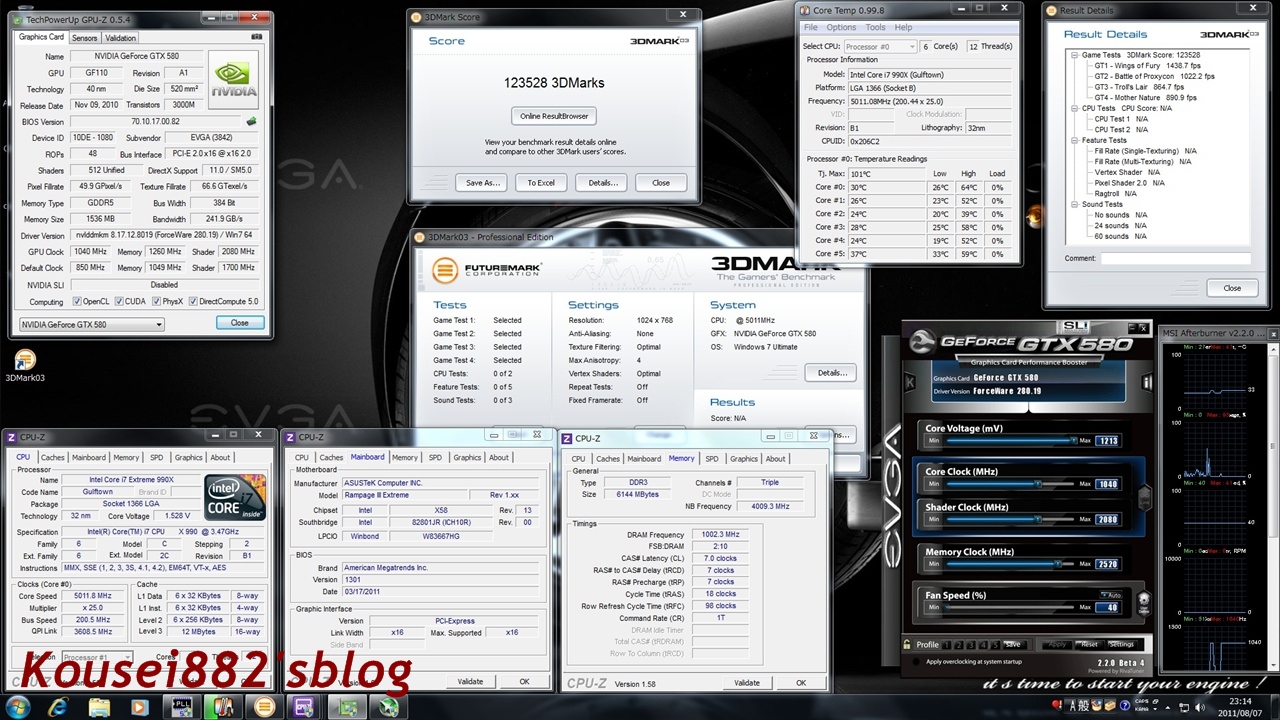Screen dimensions: 1280x720
Task: Open the GPU selection dropdown in GPU-Z
Action: pyautogui.click(x=91, y=324)
